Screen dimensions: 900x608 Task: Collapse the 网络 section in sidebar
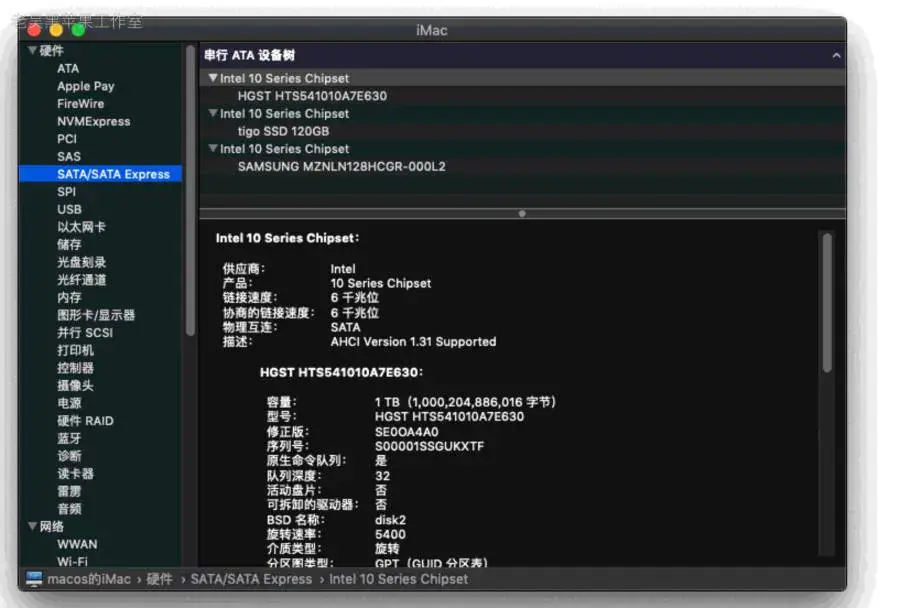(x=33, y=526)
